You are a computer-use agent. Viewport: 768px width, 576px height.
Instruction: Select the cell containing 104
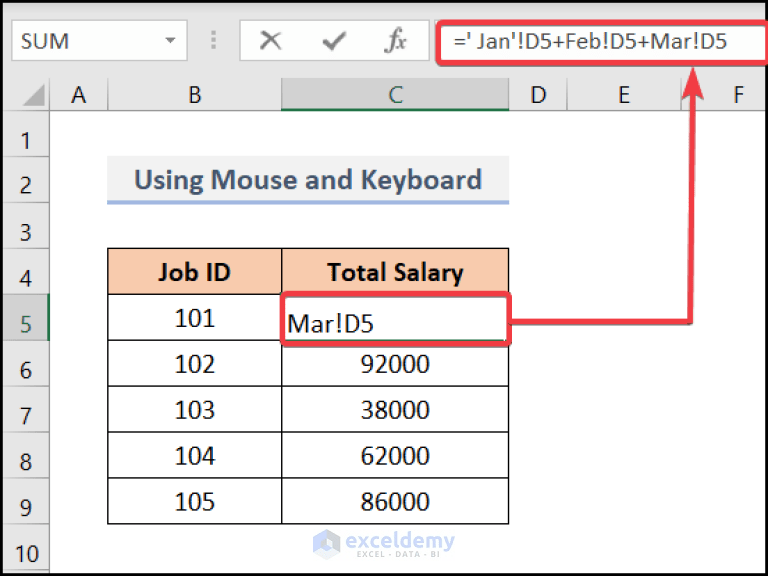tap(194, 456)
